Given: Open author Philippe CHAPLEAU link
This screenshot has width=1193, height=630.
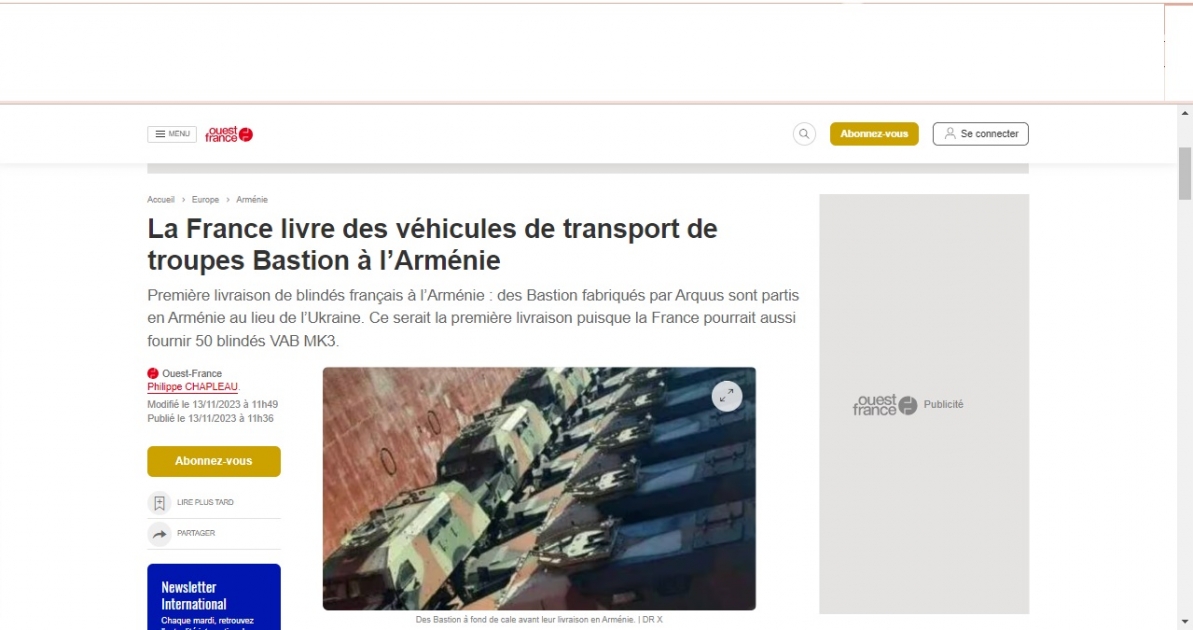Looking at the screenshot, I should [x=192, y=387].
